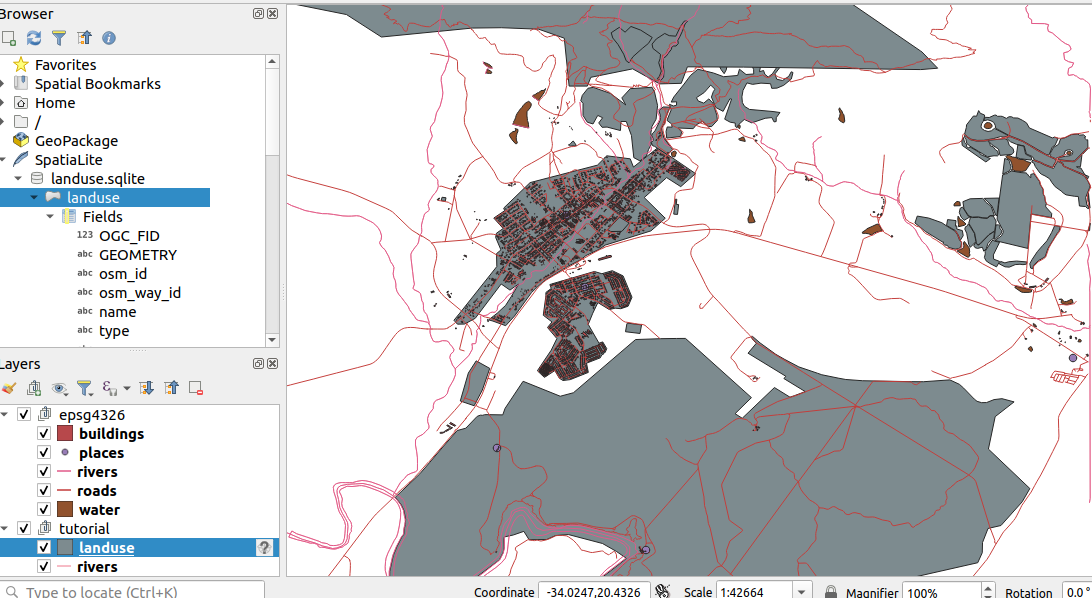Click the landuse gray color swatch
Viewport: 1092px width, 598px height.
pyautogui.click(x=65, y=547)
